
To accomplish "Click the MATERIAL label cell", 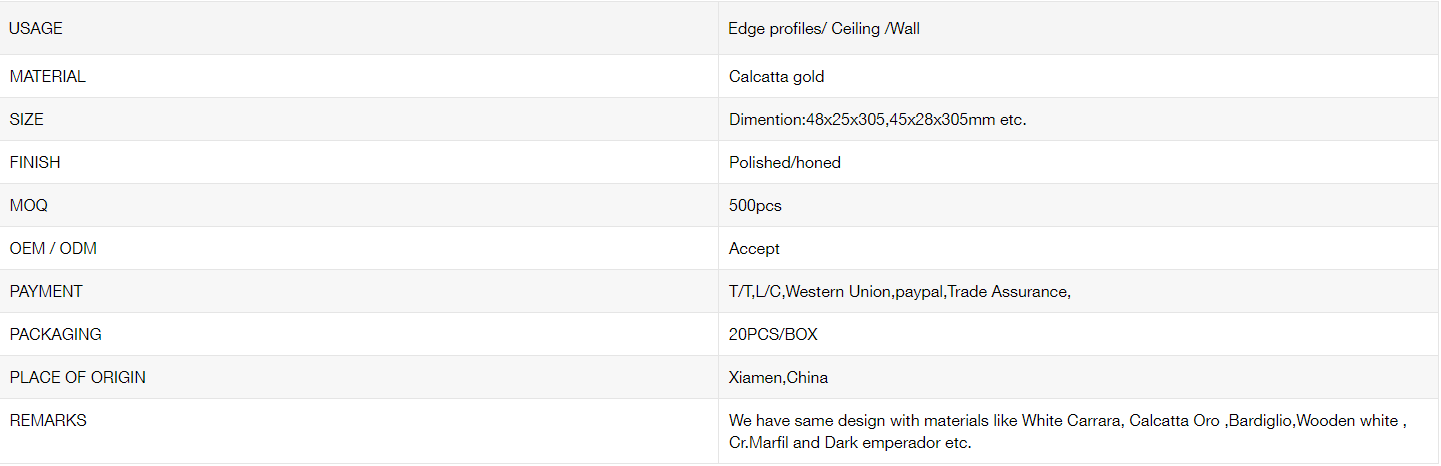I will click(47, 76).
